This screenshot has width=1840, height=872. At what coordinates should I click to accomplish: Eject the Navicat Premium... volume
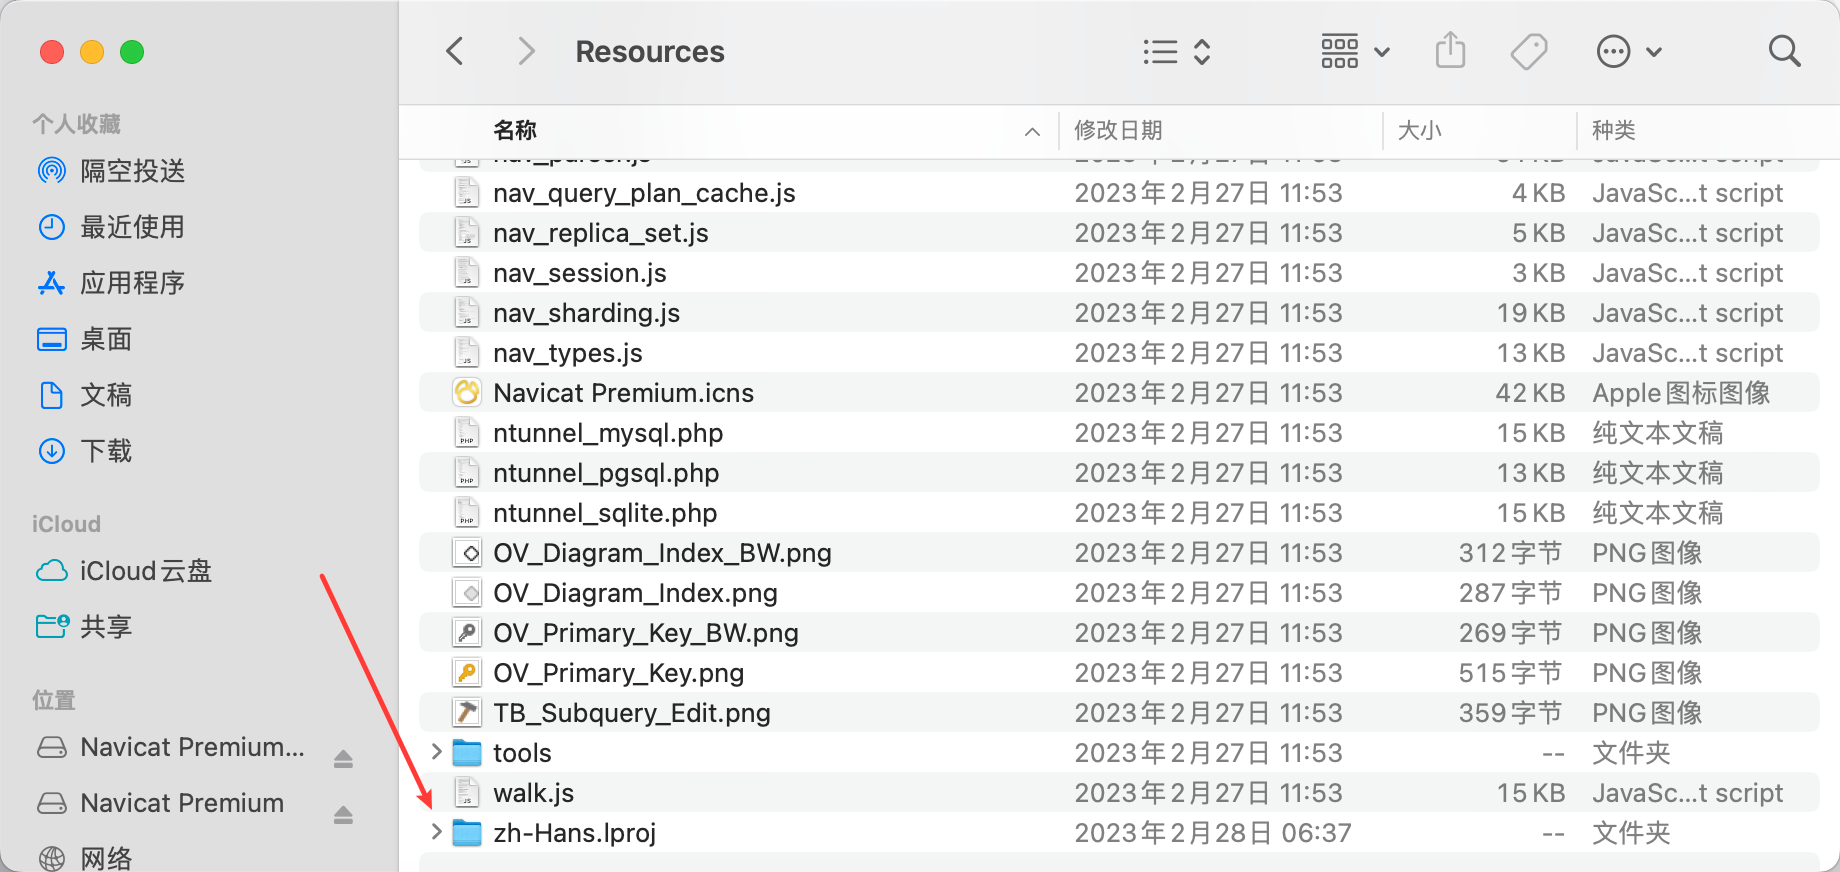click(343, 759)
